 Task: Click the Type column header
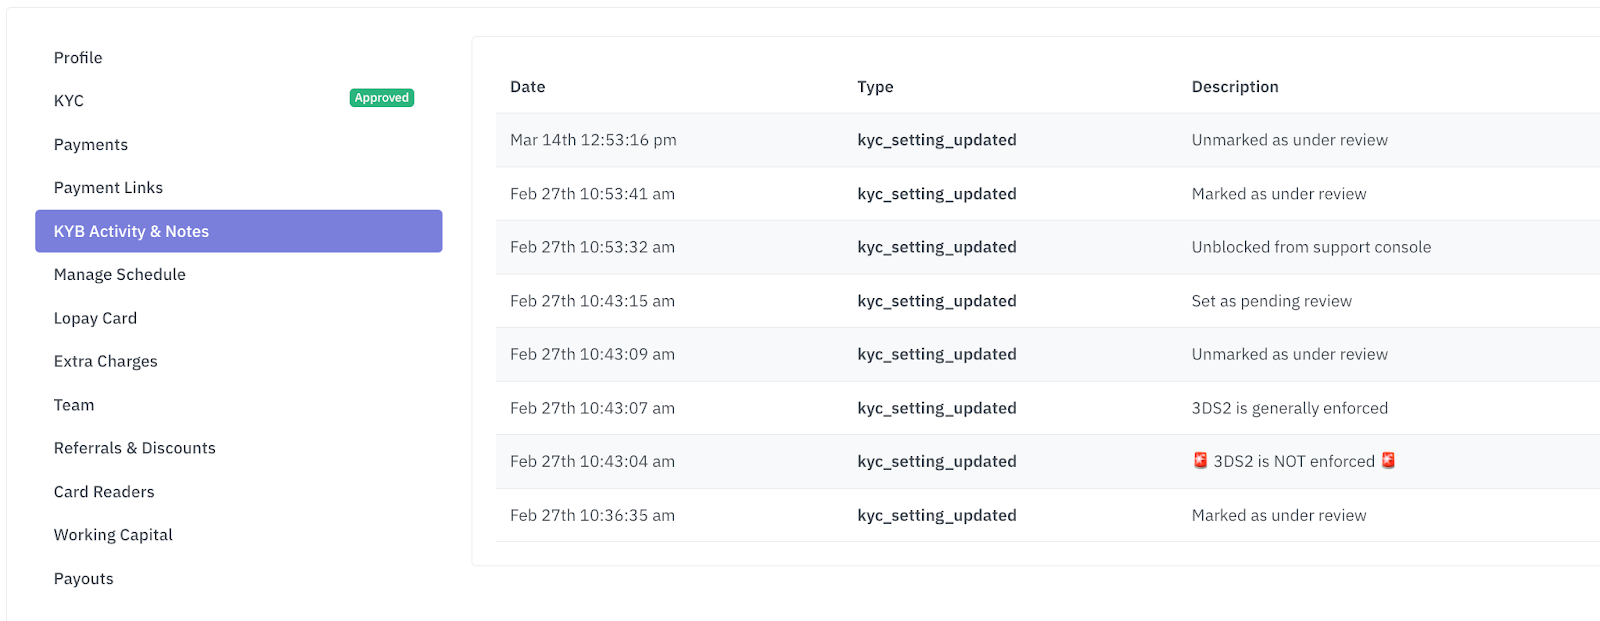pyautogui.click(x=875, y=87)
